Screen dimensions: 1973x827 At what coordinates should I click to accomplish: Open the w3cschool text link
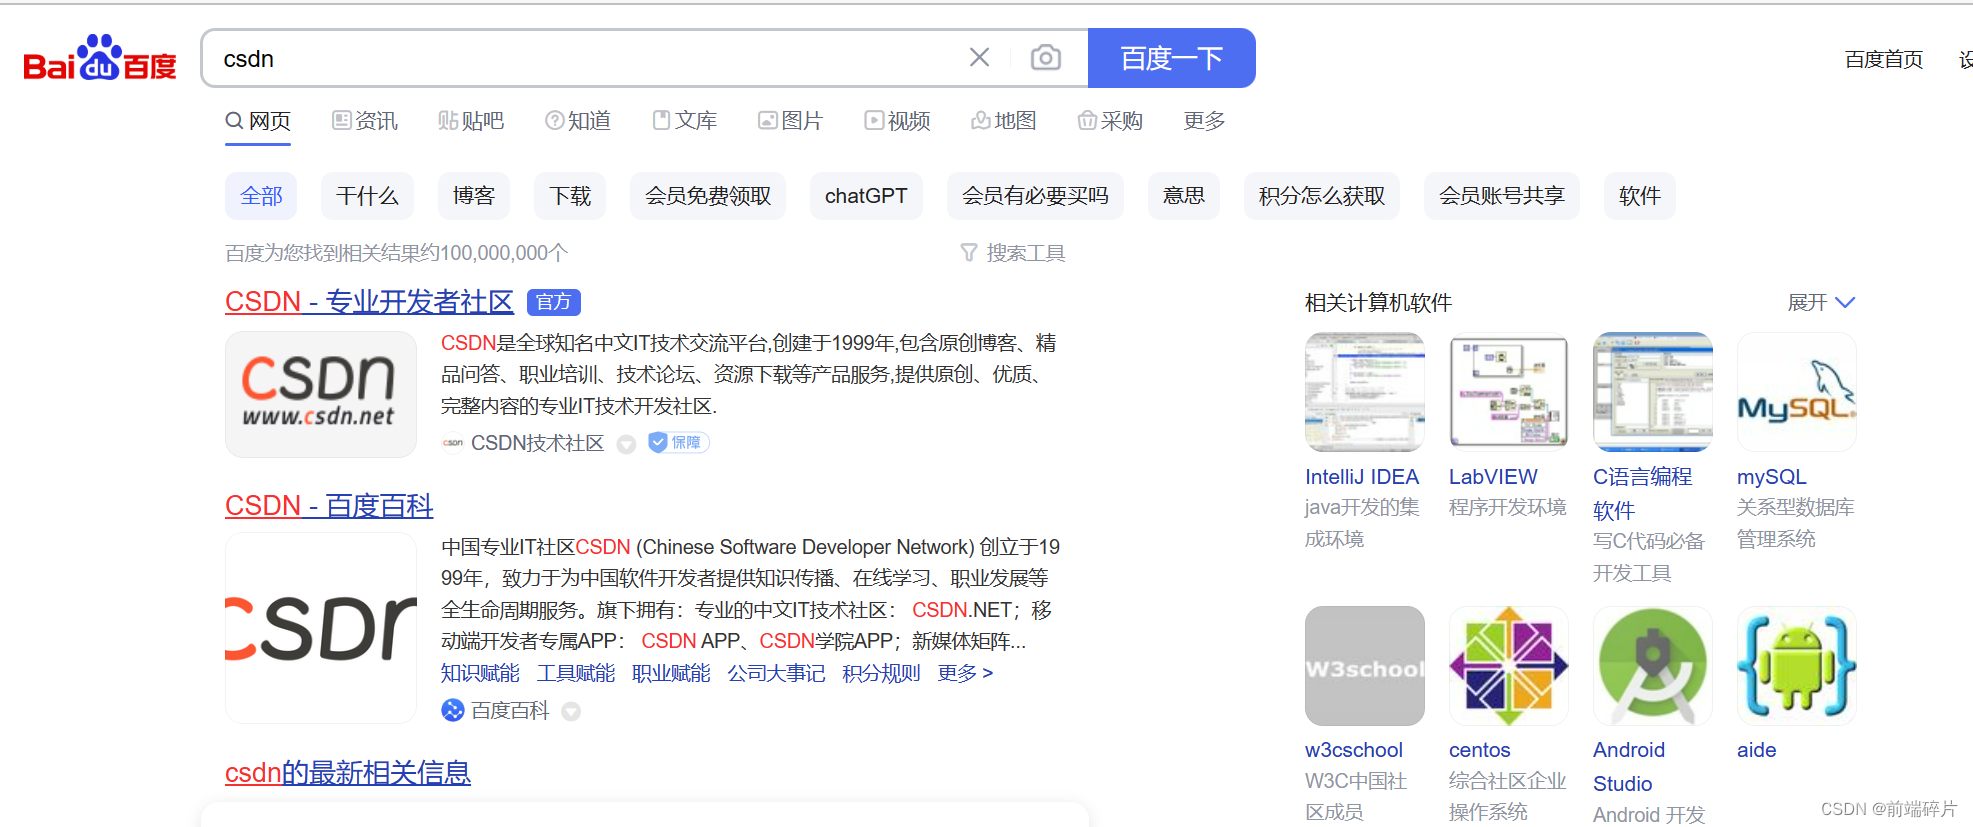pos(1354,750)
